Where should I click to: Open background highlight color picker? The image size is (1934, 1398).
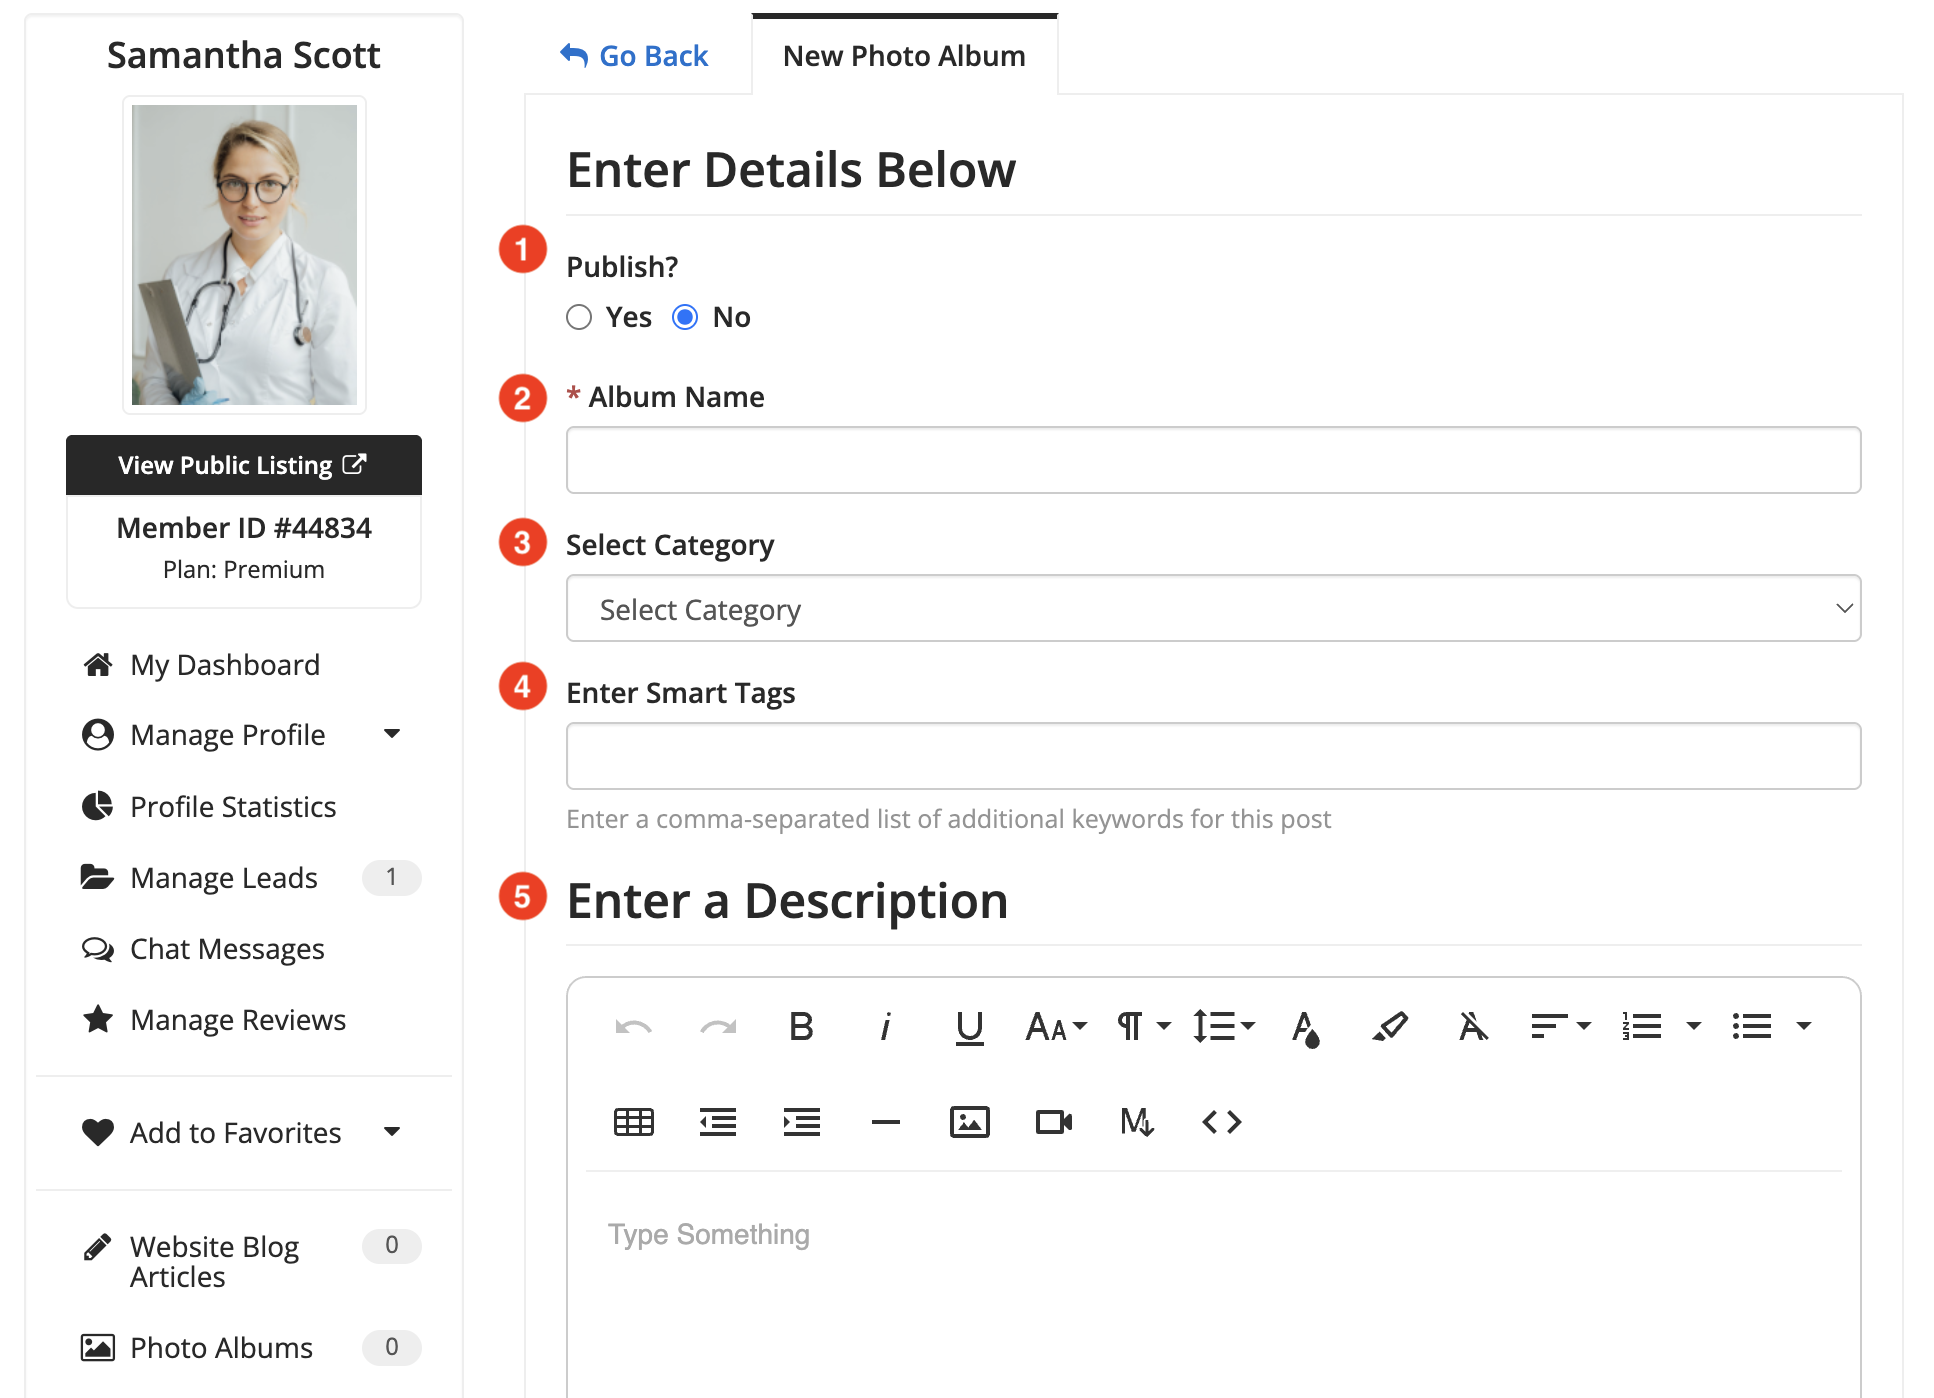(1389, 1026)
